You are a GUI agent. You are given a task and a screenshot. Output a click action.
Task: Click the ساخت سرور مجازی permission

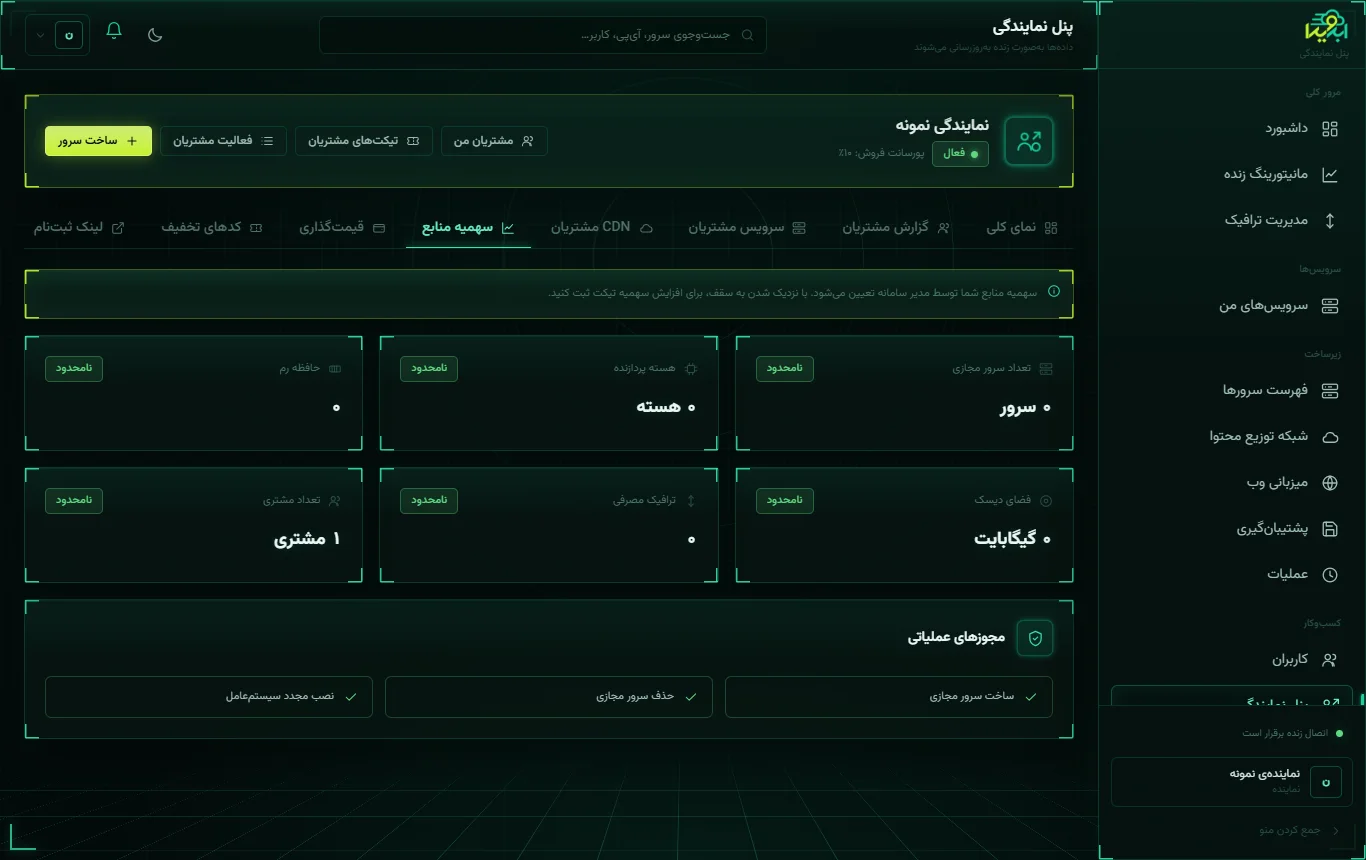(x=889, y=696)
